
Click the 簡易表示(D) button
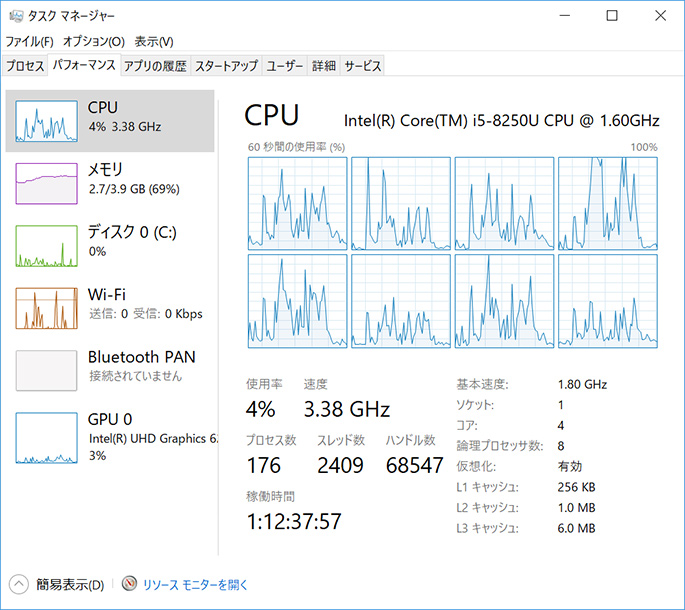point(70,585)
